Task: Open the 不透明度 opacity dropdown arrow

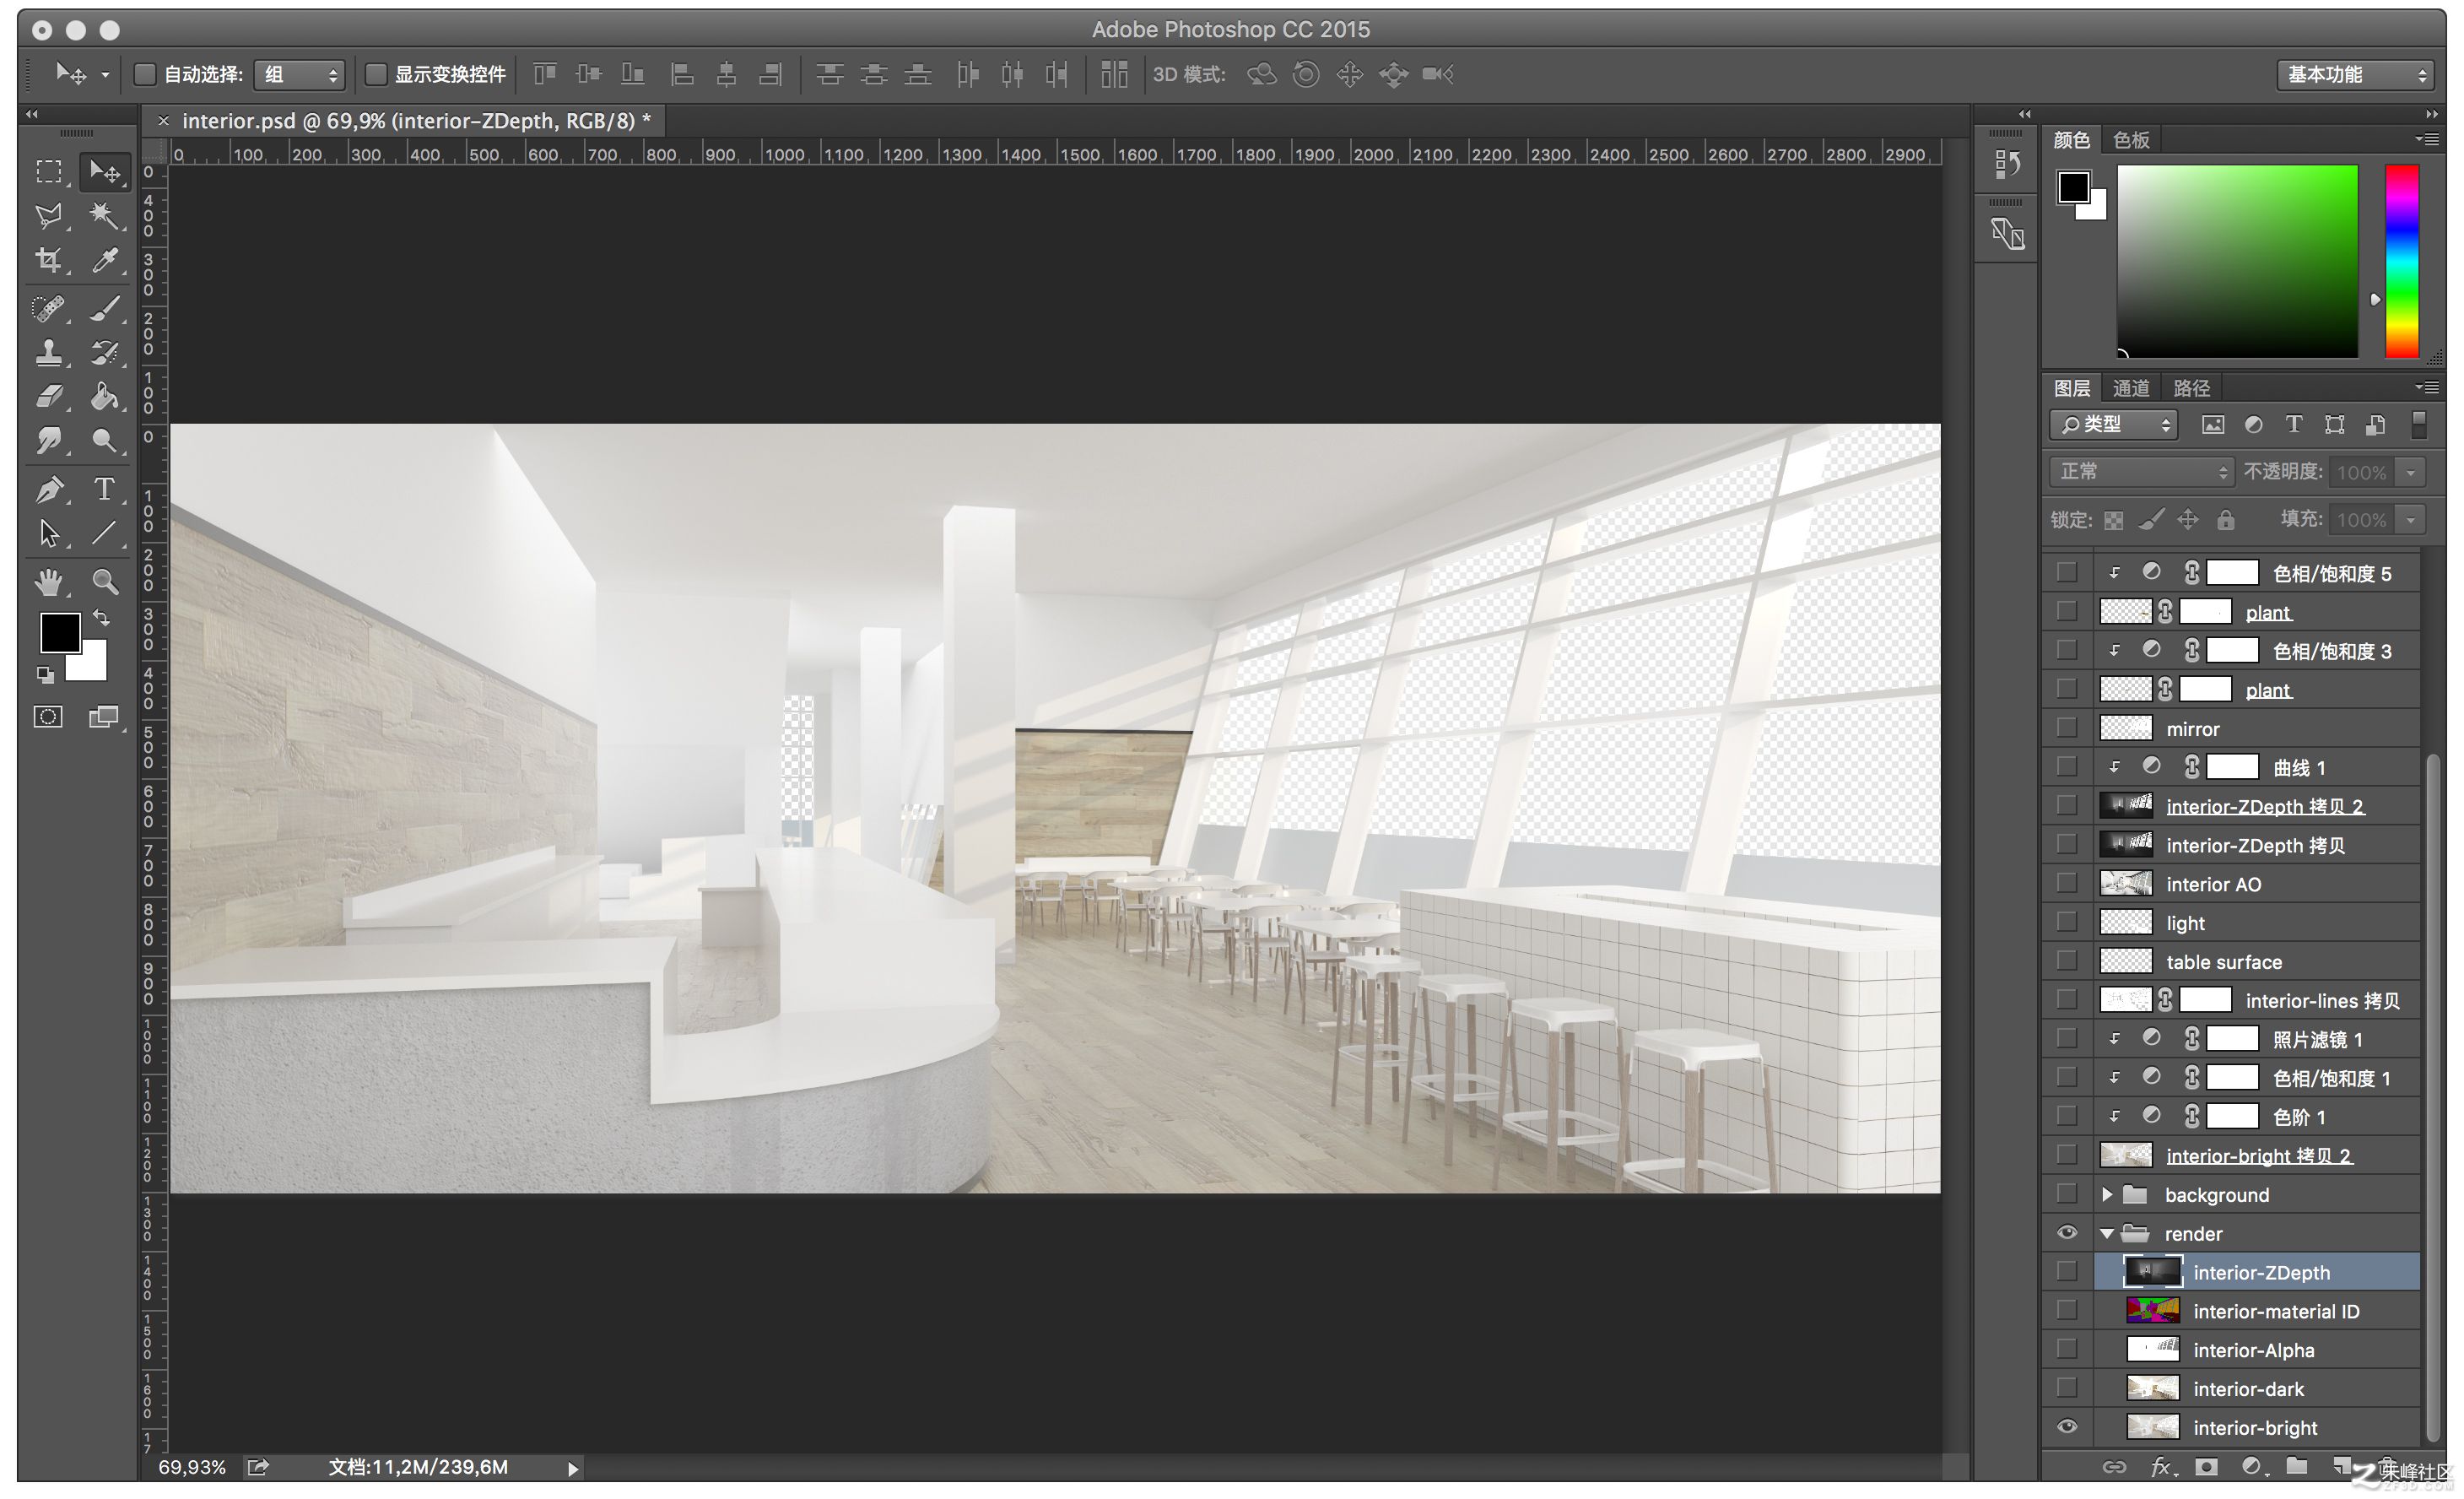Action: [x=2411, y=472]
